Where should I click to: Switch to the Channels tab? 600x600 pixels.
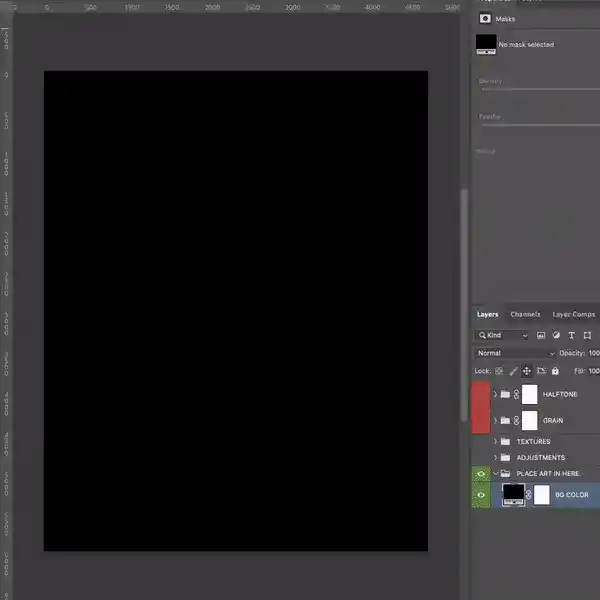tap(525, 314)
